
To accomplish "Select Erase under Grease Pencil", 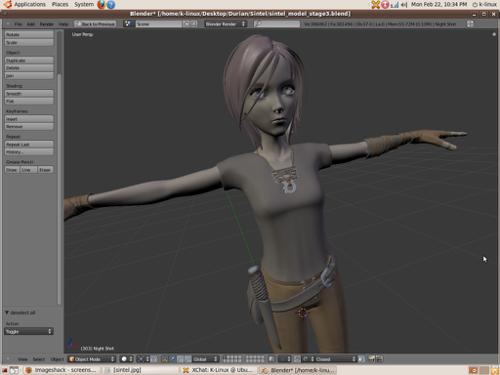I will 45,170.
